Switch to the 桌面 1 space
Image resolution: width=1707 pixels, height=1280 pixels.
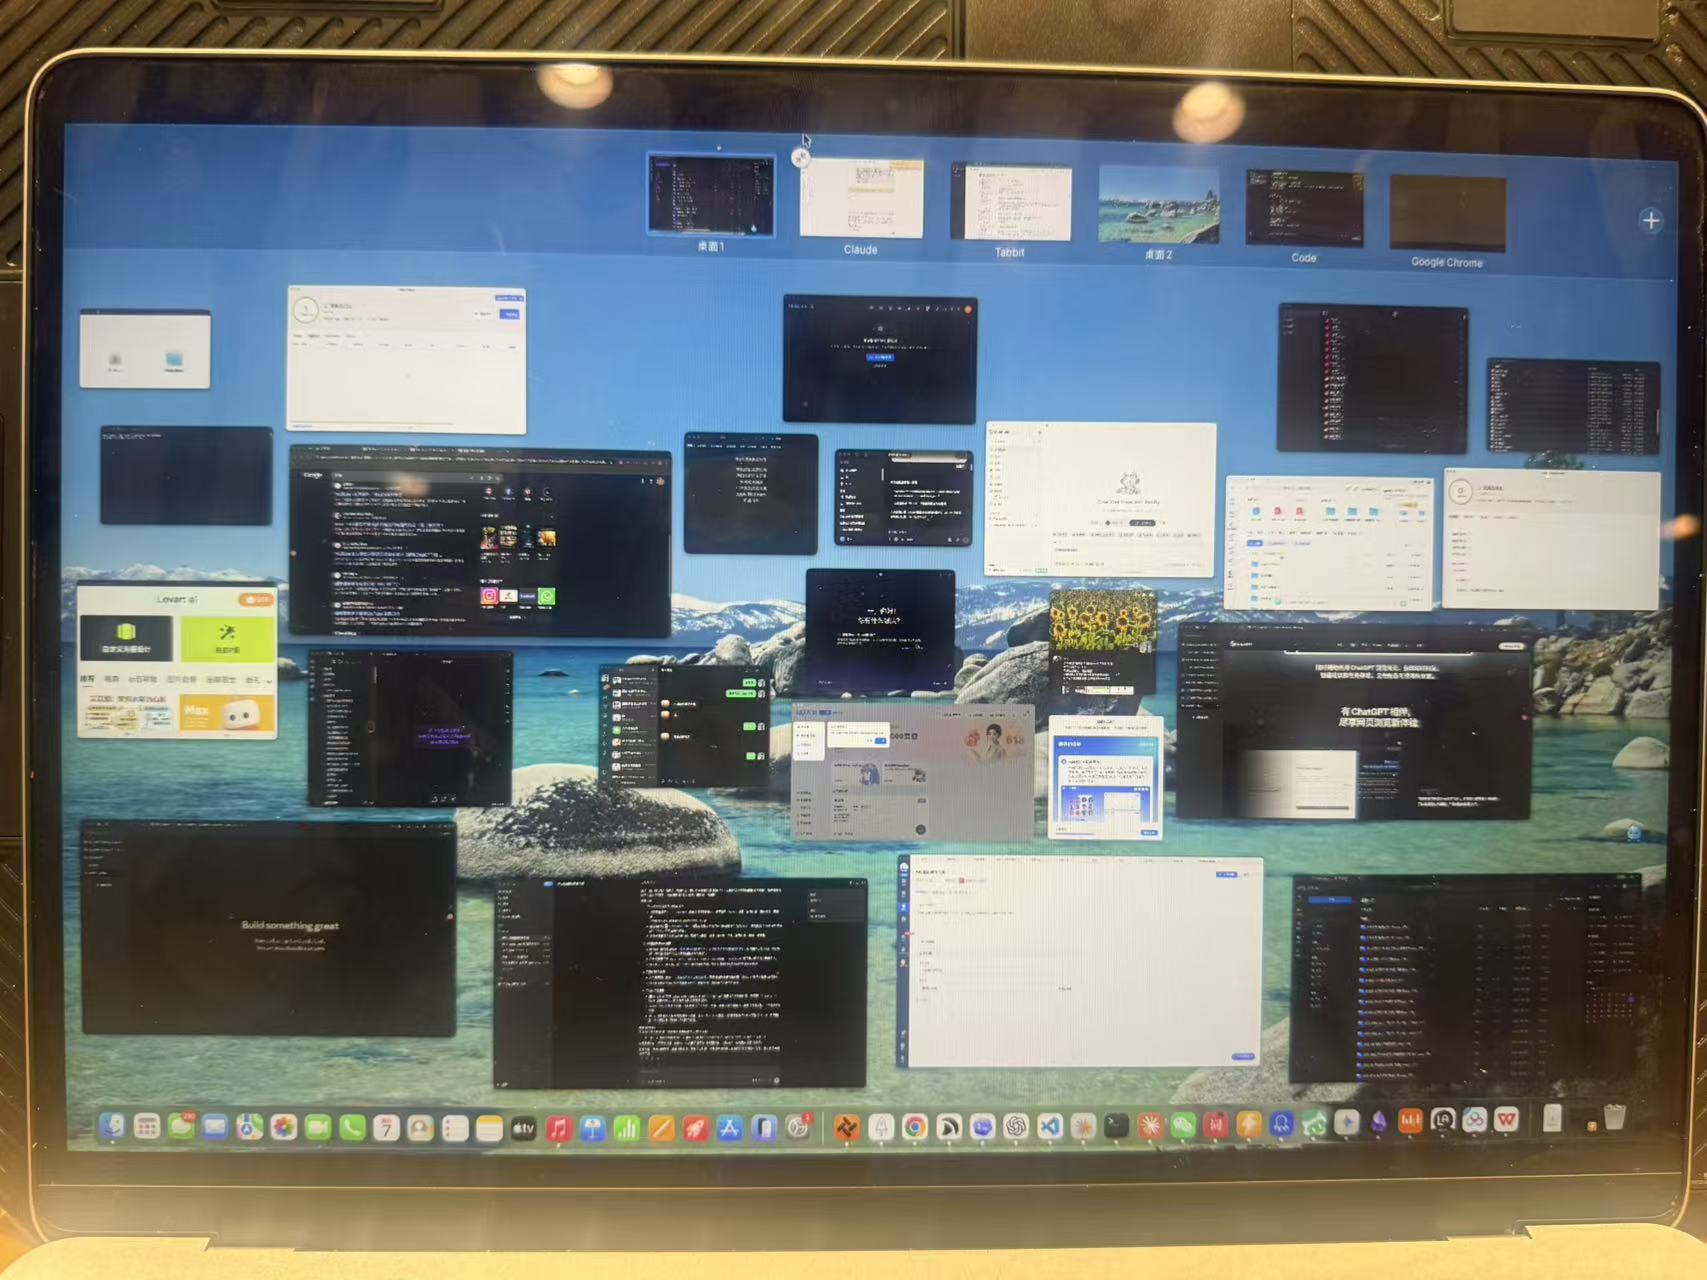click(711, 195)
